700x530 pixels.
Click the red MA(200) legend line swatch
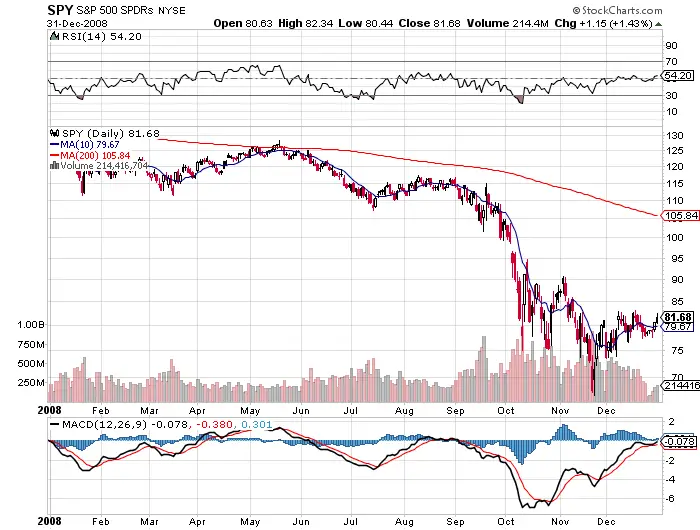pyautogui.click(x=54, y=155)
